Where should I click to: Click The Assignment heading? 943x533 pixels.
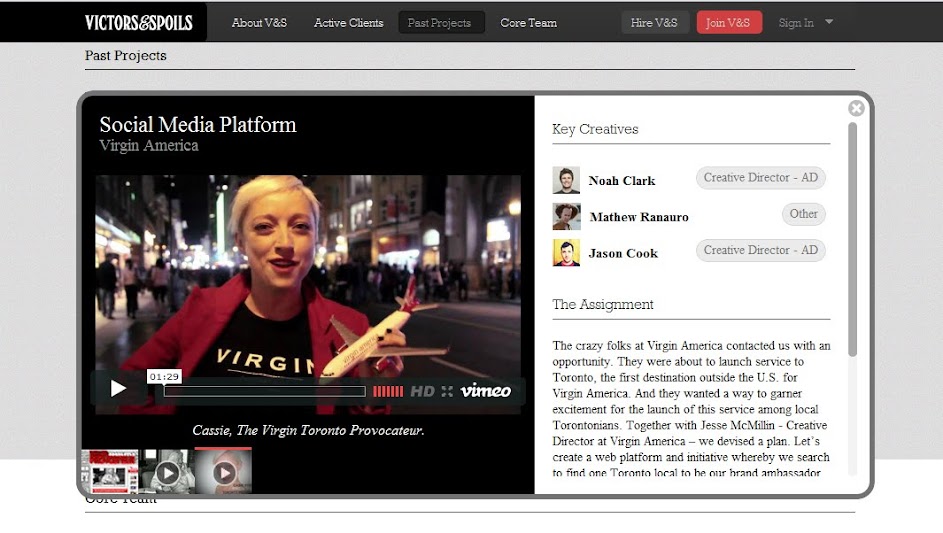pyautogui.click(x=603, y=304)
